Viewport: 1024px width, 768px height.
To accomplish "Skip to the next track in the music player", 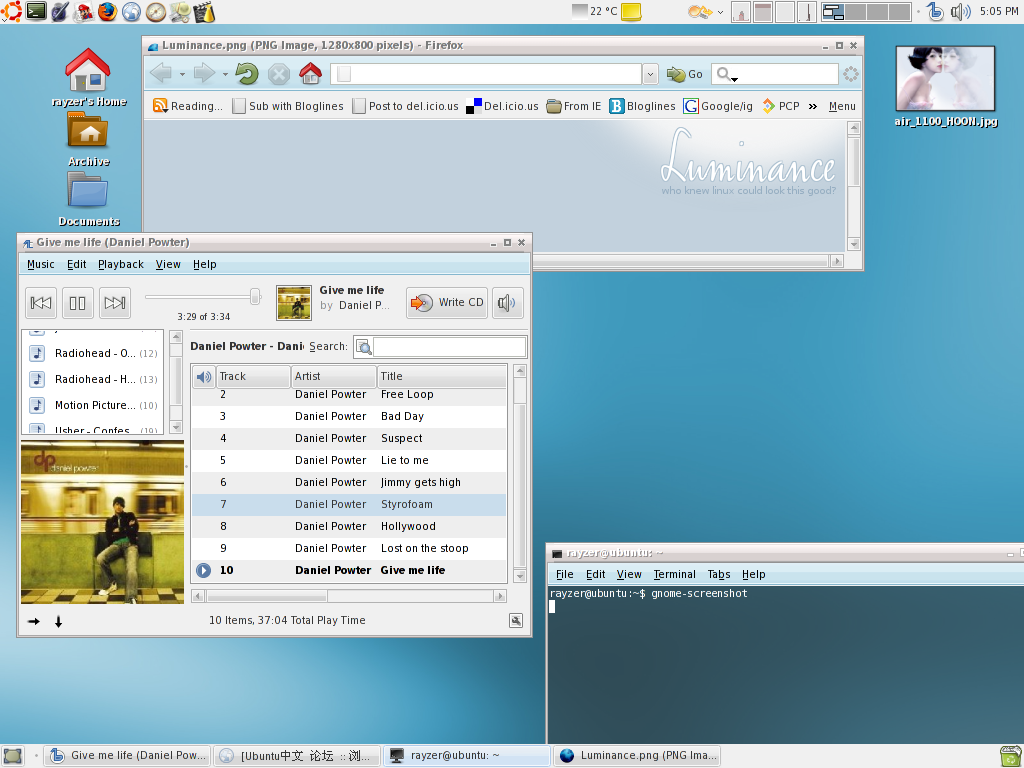I will point(115,303).
